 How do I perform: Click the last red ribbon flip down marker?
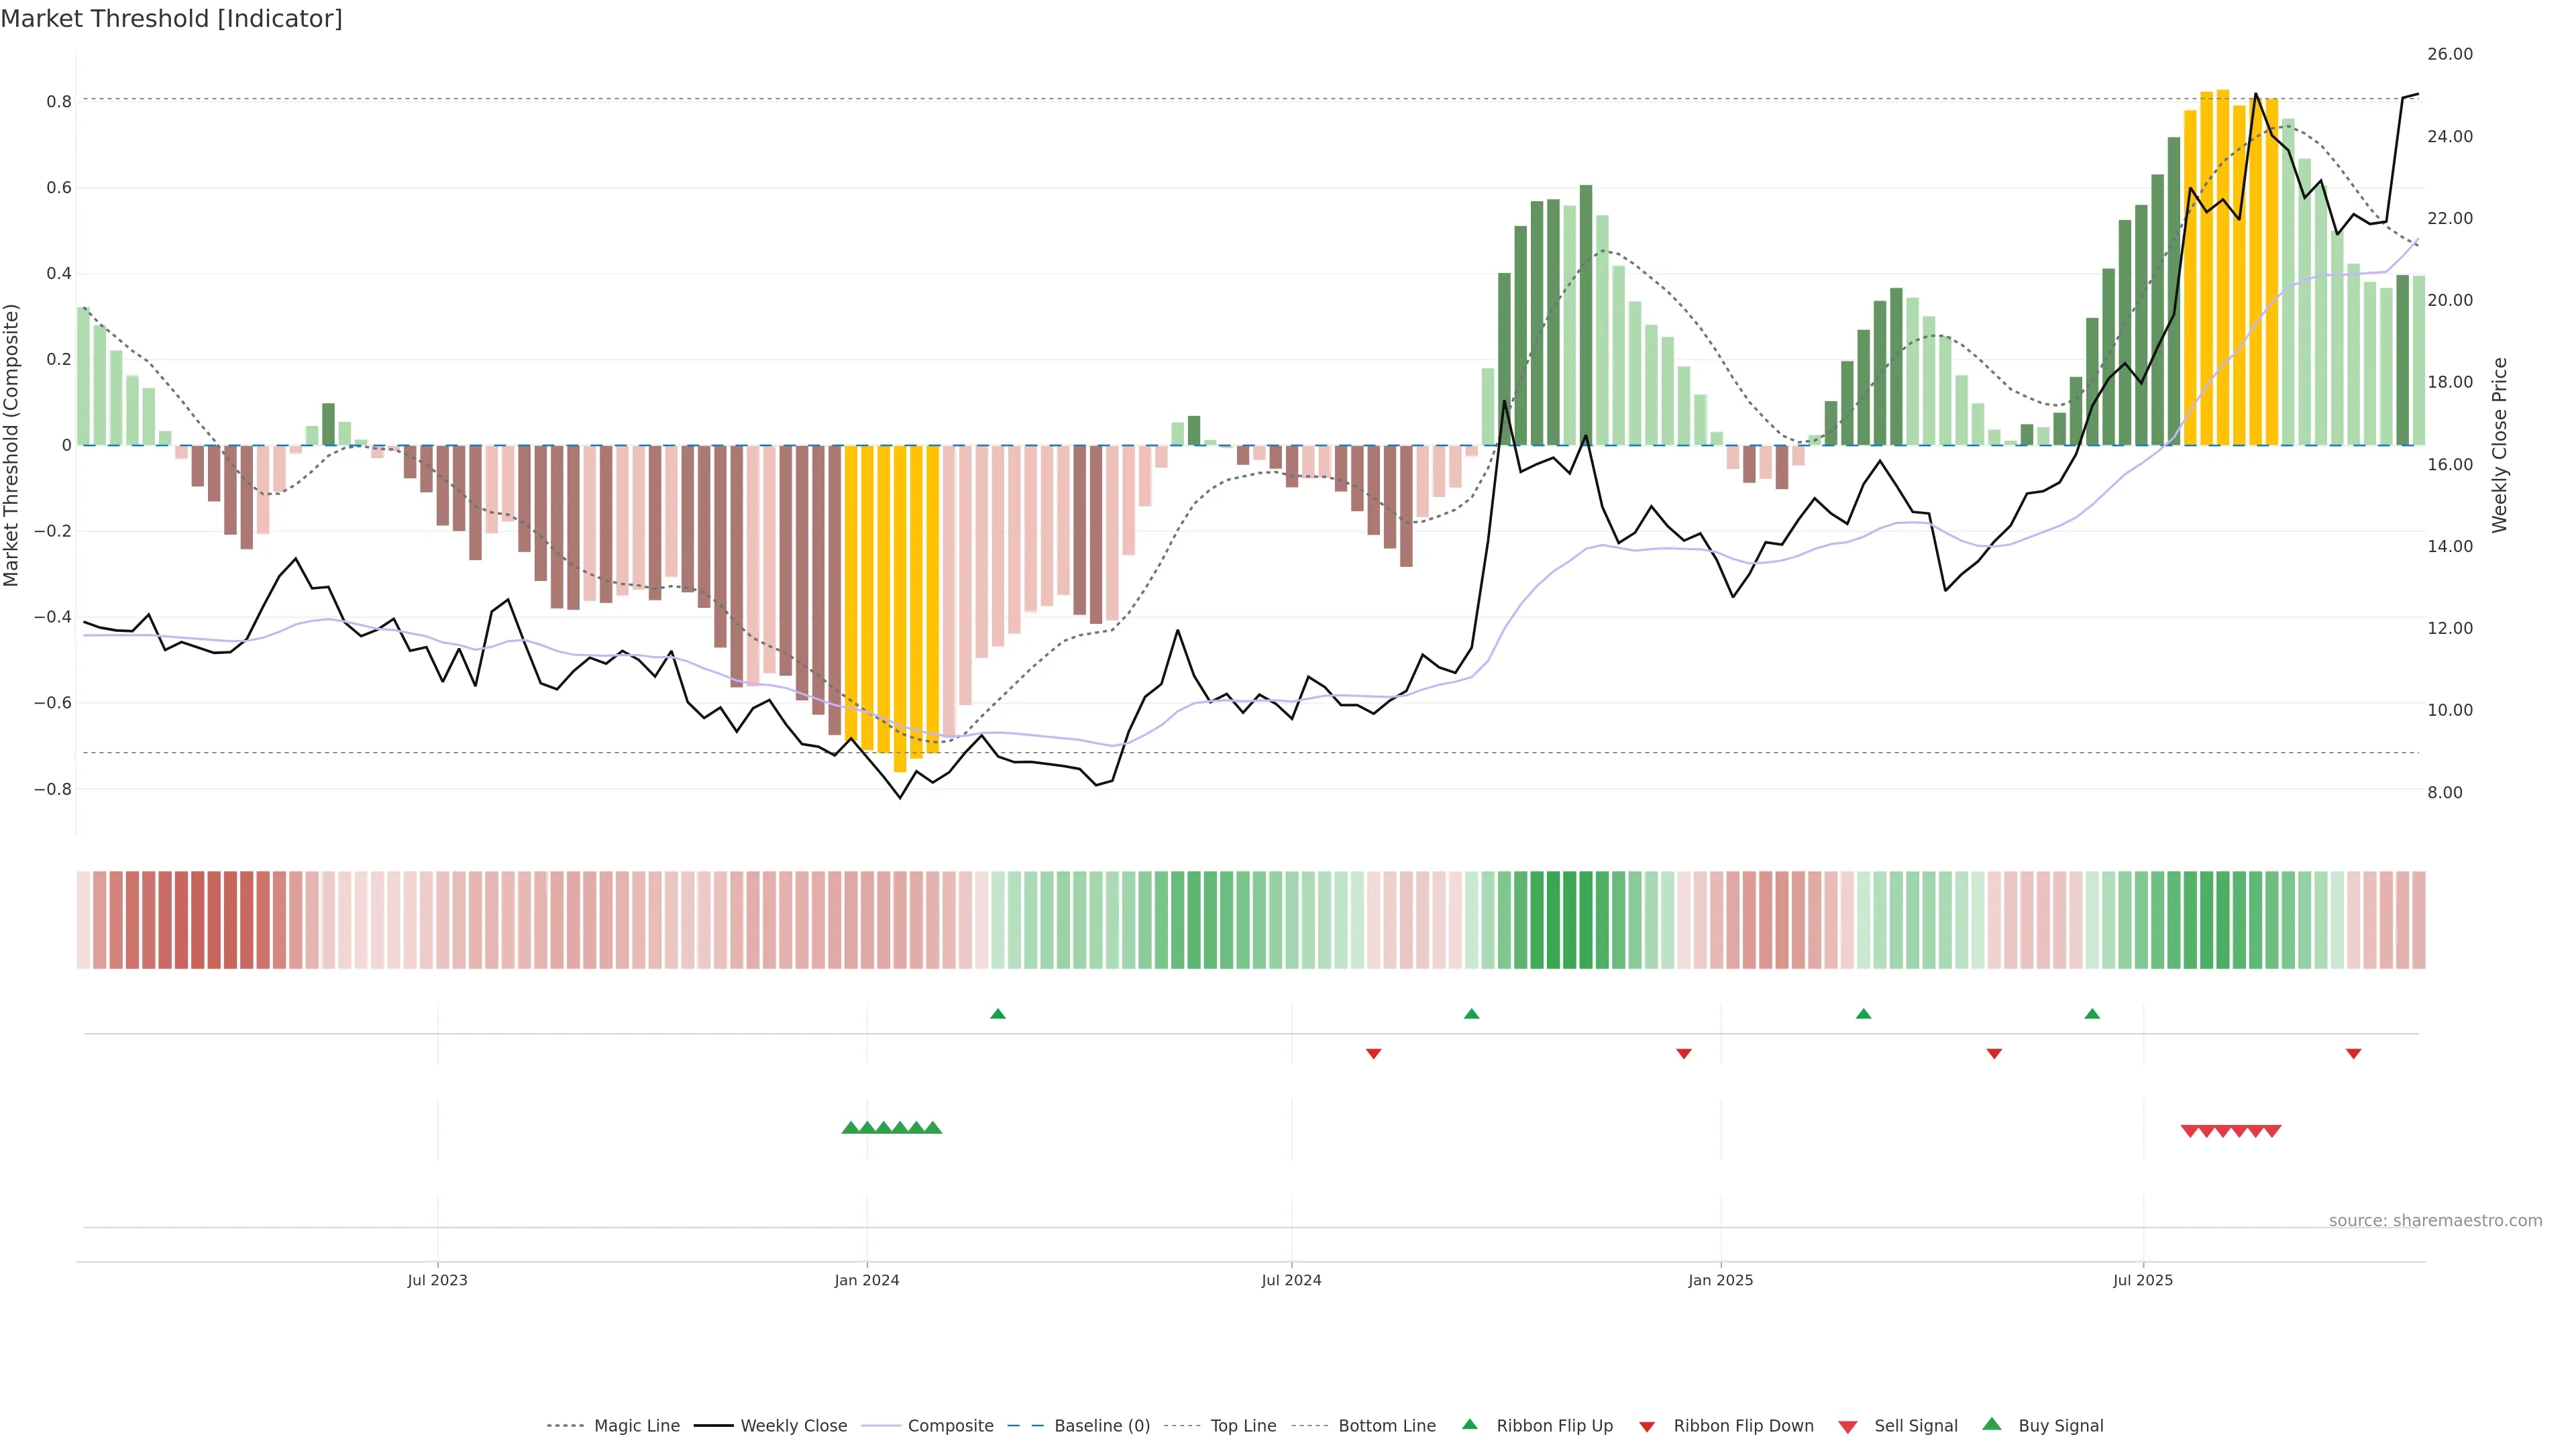click(2353, 1053)
